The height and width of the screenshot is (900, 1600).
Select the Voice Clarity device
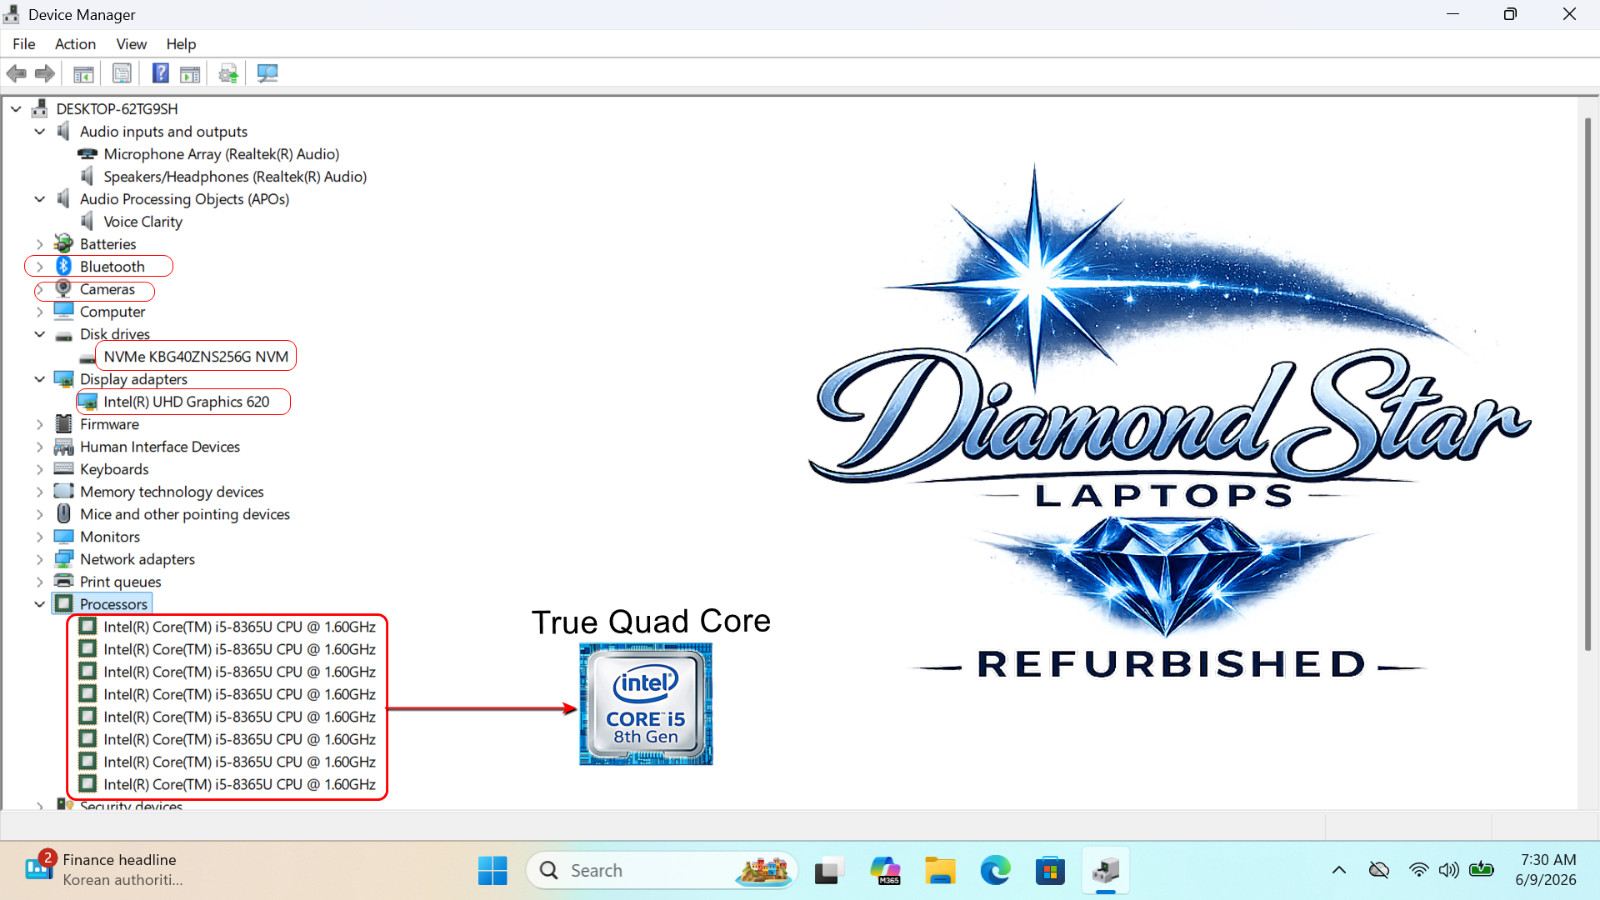[143, 222]
